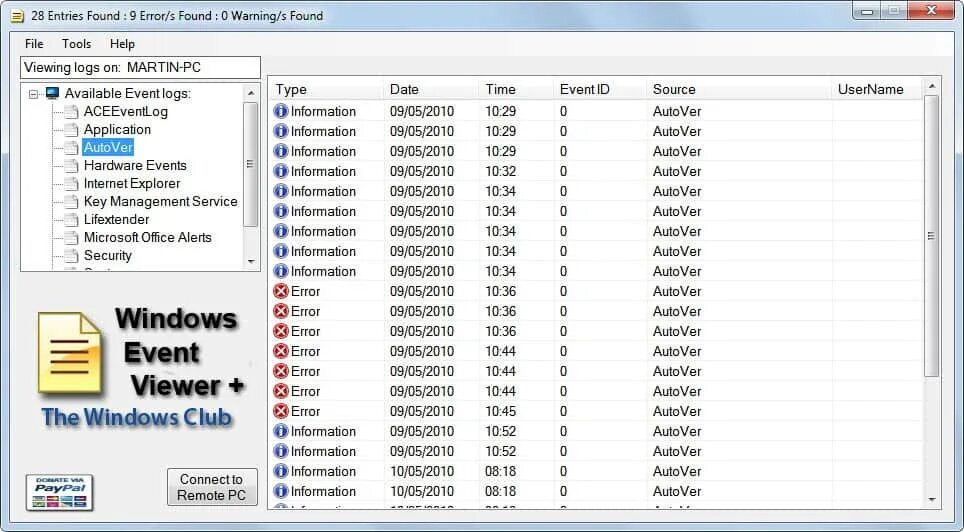964x532 pixels.
Task: Open the Help menu
Action: click(122, 44)
